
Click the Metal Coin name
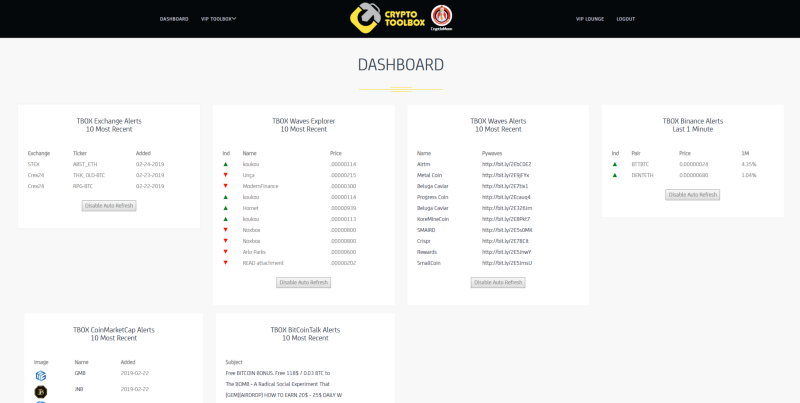(x=429, y=175)
